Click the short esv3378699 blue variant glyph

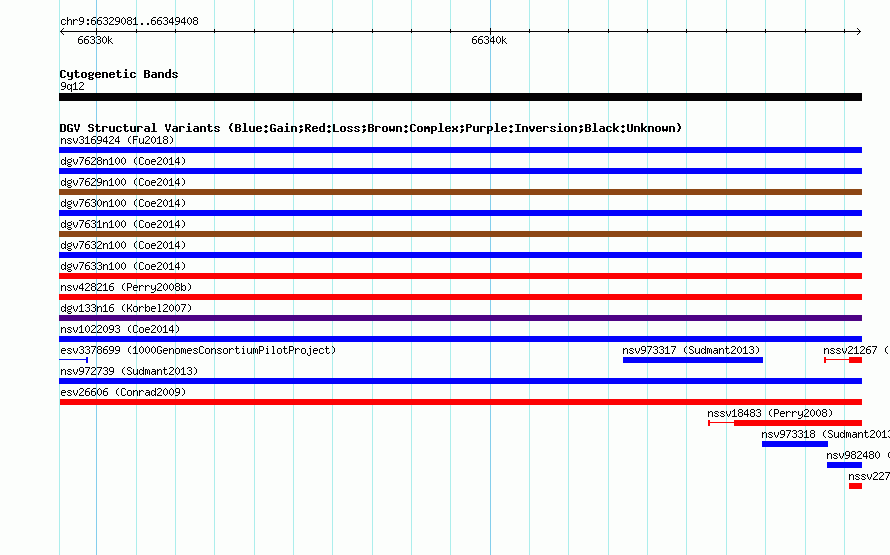(x=73, y=360)
